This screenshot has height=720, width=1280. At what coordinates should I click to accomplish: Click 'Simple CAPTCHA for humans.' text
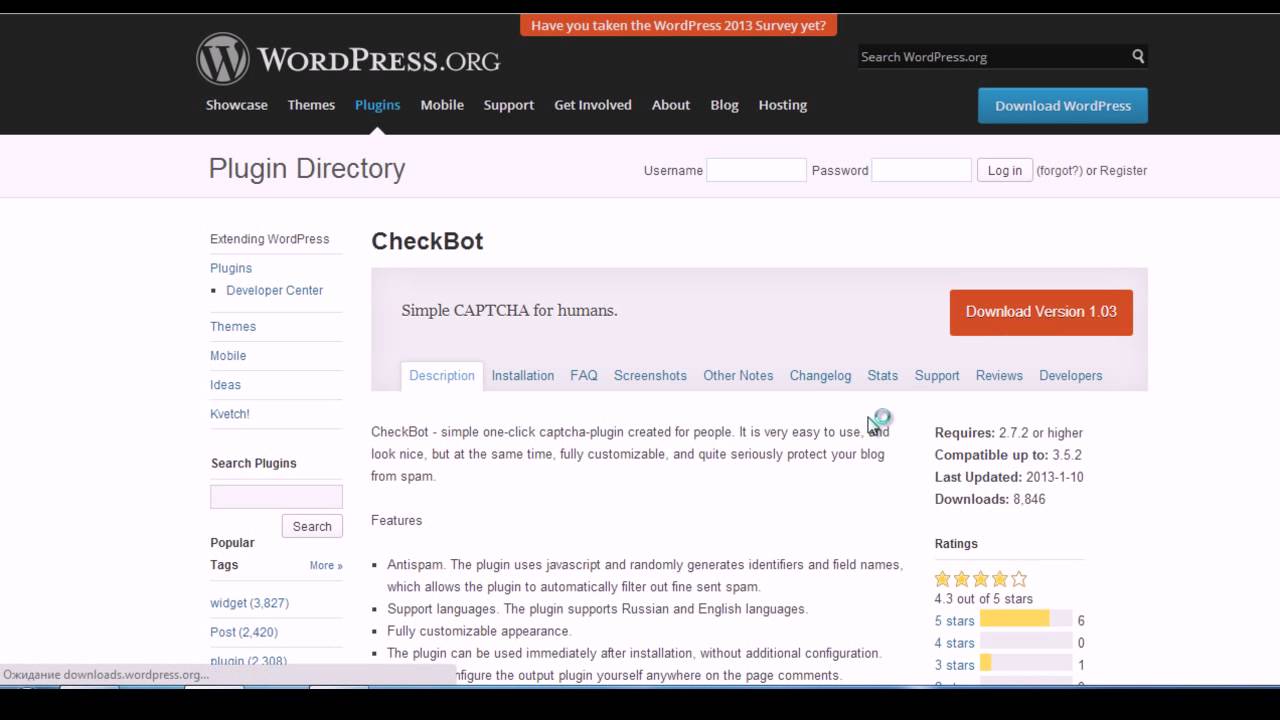509,310
